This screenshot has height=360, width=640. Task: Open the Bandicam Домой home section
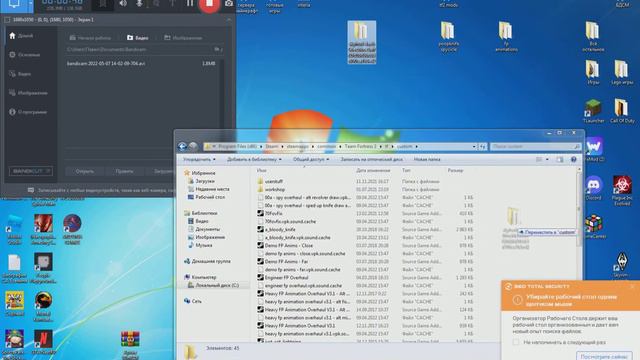21,36
